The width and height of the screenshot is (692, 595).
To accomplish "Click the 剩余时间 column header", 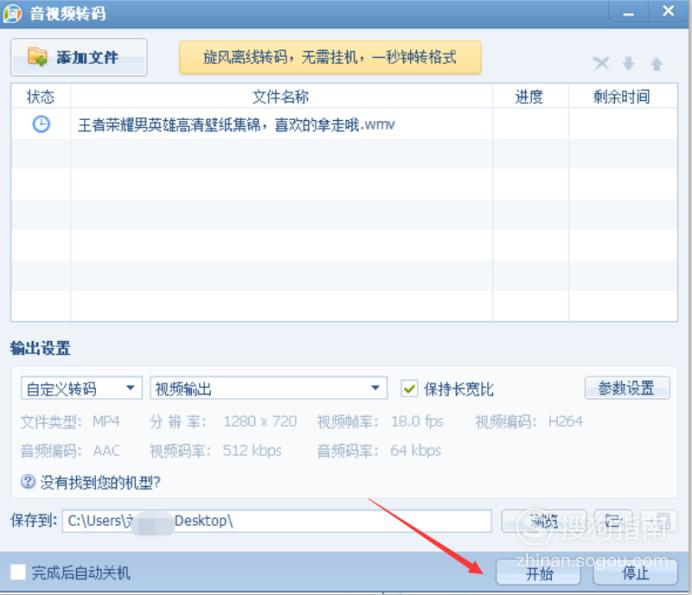I will pyautogui.click(x=622, y=96).
